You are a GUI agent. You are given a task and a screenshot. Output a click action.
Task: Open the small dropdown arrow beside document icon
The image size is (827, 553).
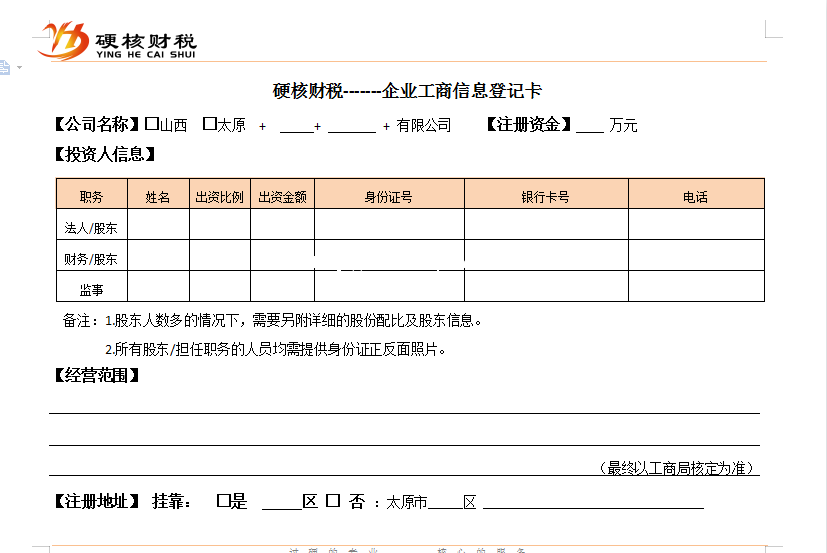[20, 68]
